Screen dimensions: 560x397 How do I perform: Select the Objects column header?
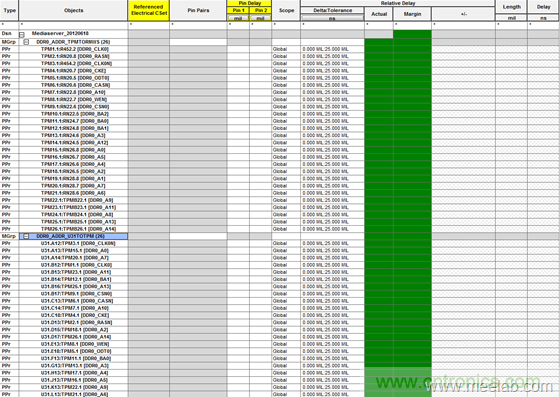[73, 10]
